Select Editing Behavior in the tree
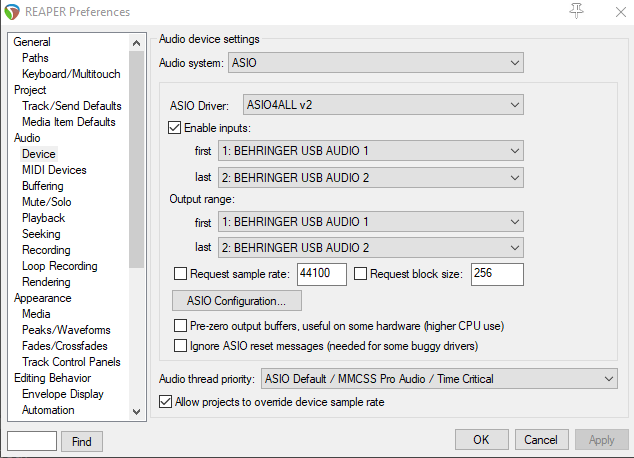Image resolution: width=634 pixels, height=458 pixels. tap(53, 378)
